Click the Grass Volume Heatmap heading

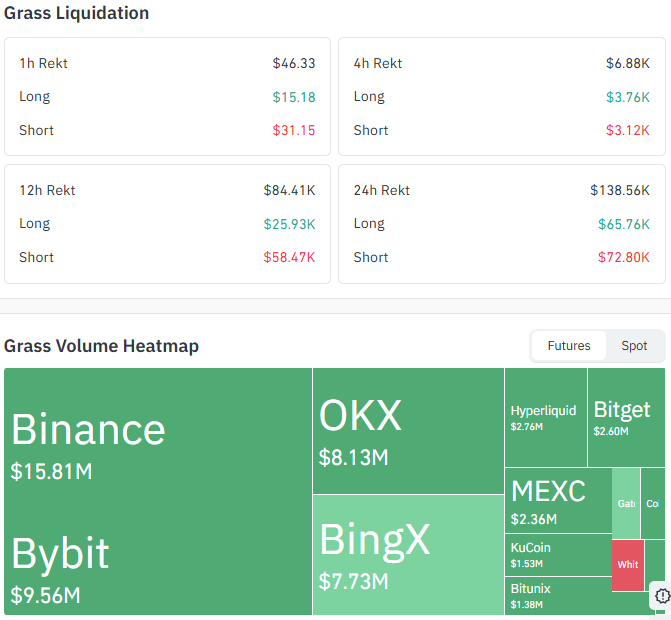click(101, 346)
